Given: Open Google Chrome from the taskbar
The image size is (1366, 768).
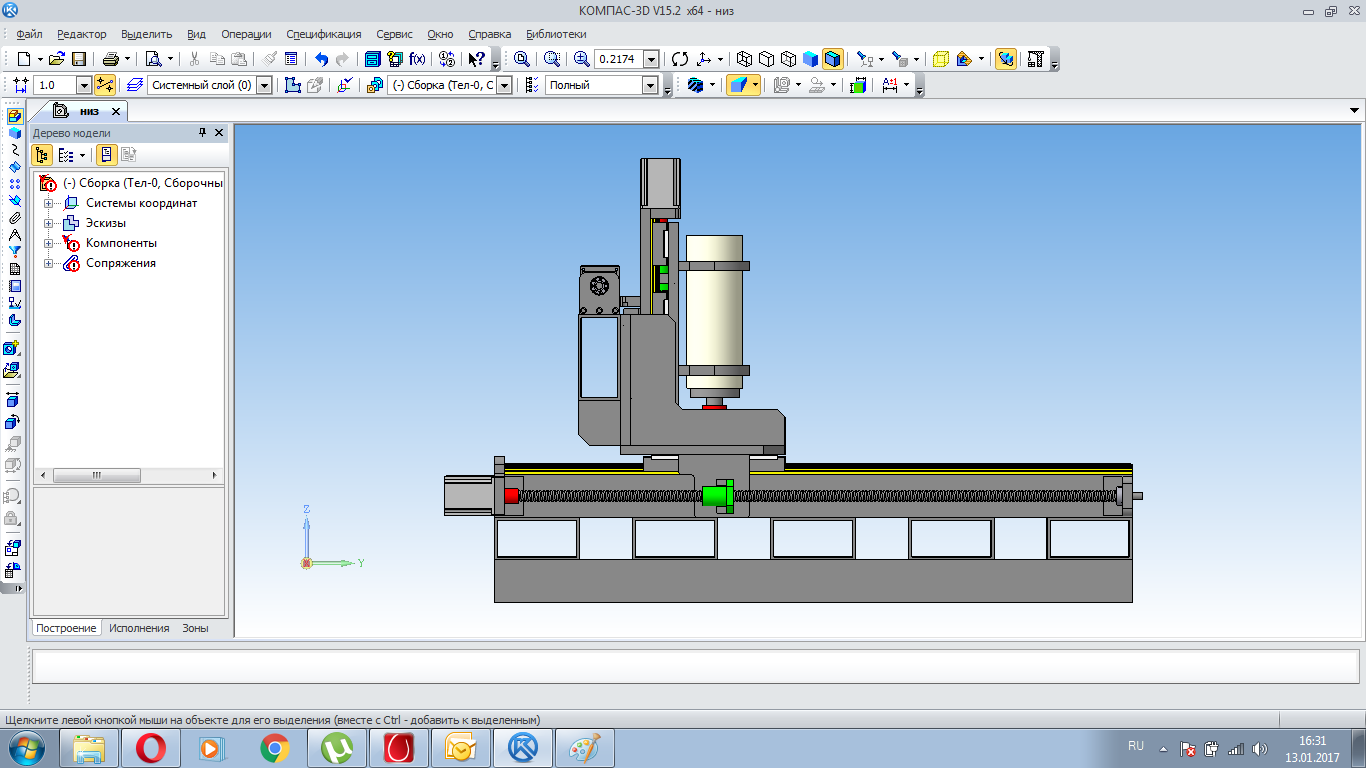Looking at the screenshot, I should coord(275,747).
